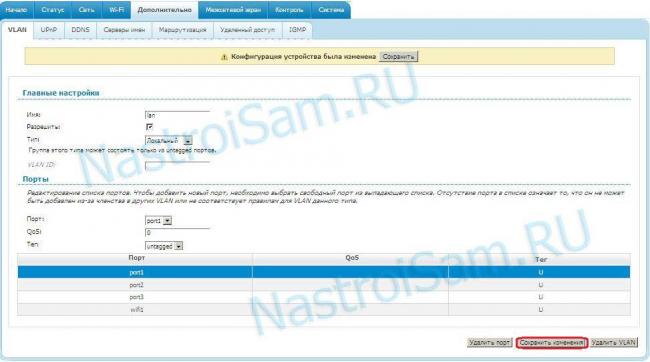Click the Удалить порт button

click(x=490, y=343)
